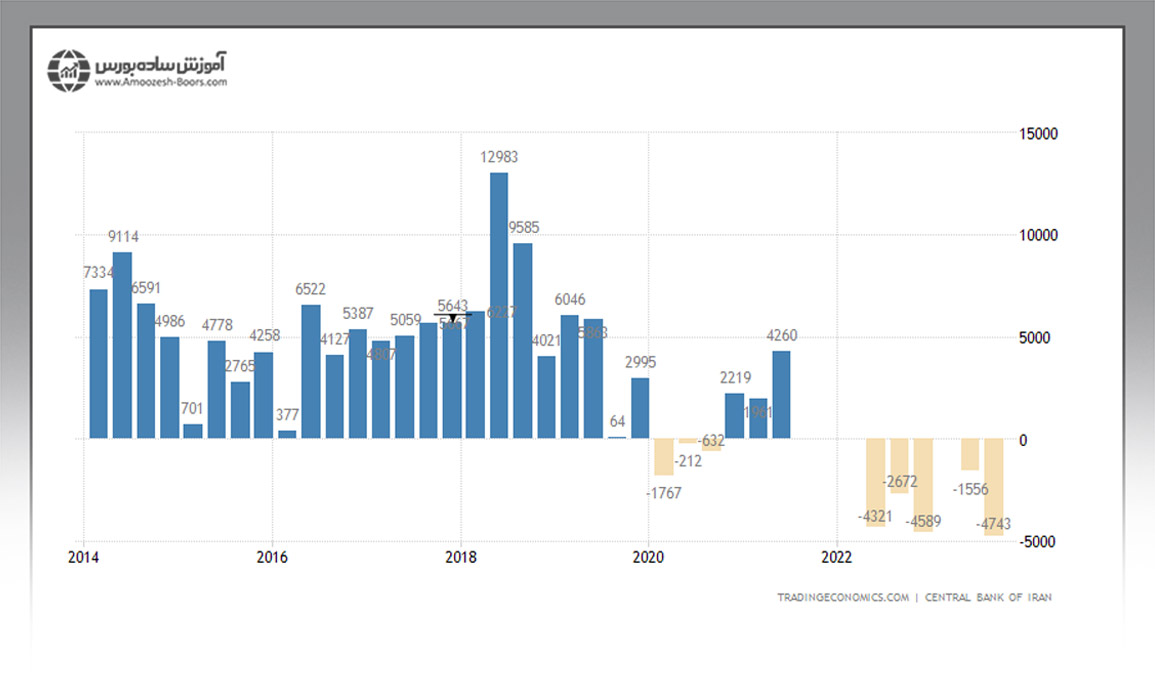Click the TRADINGECONOMICS.COM source text
The image size is (1155, 678).
(x=843, y=597)
